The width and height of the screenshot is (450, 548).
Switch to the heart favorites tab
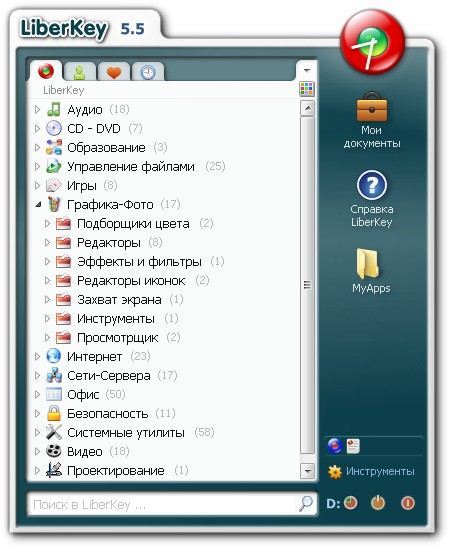click(x=114, y=72)
